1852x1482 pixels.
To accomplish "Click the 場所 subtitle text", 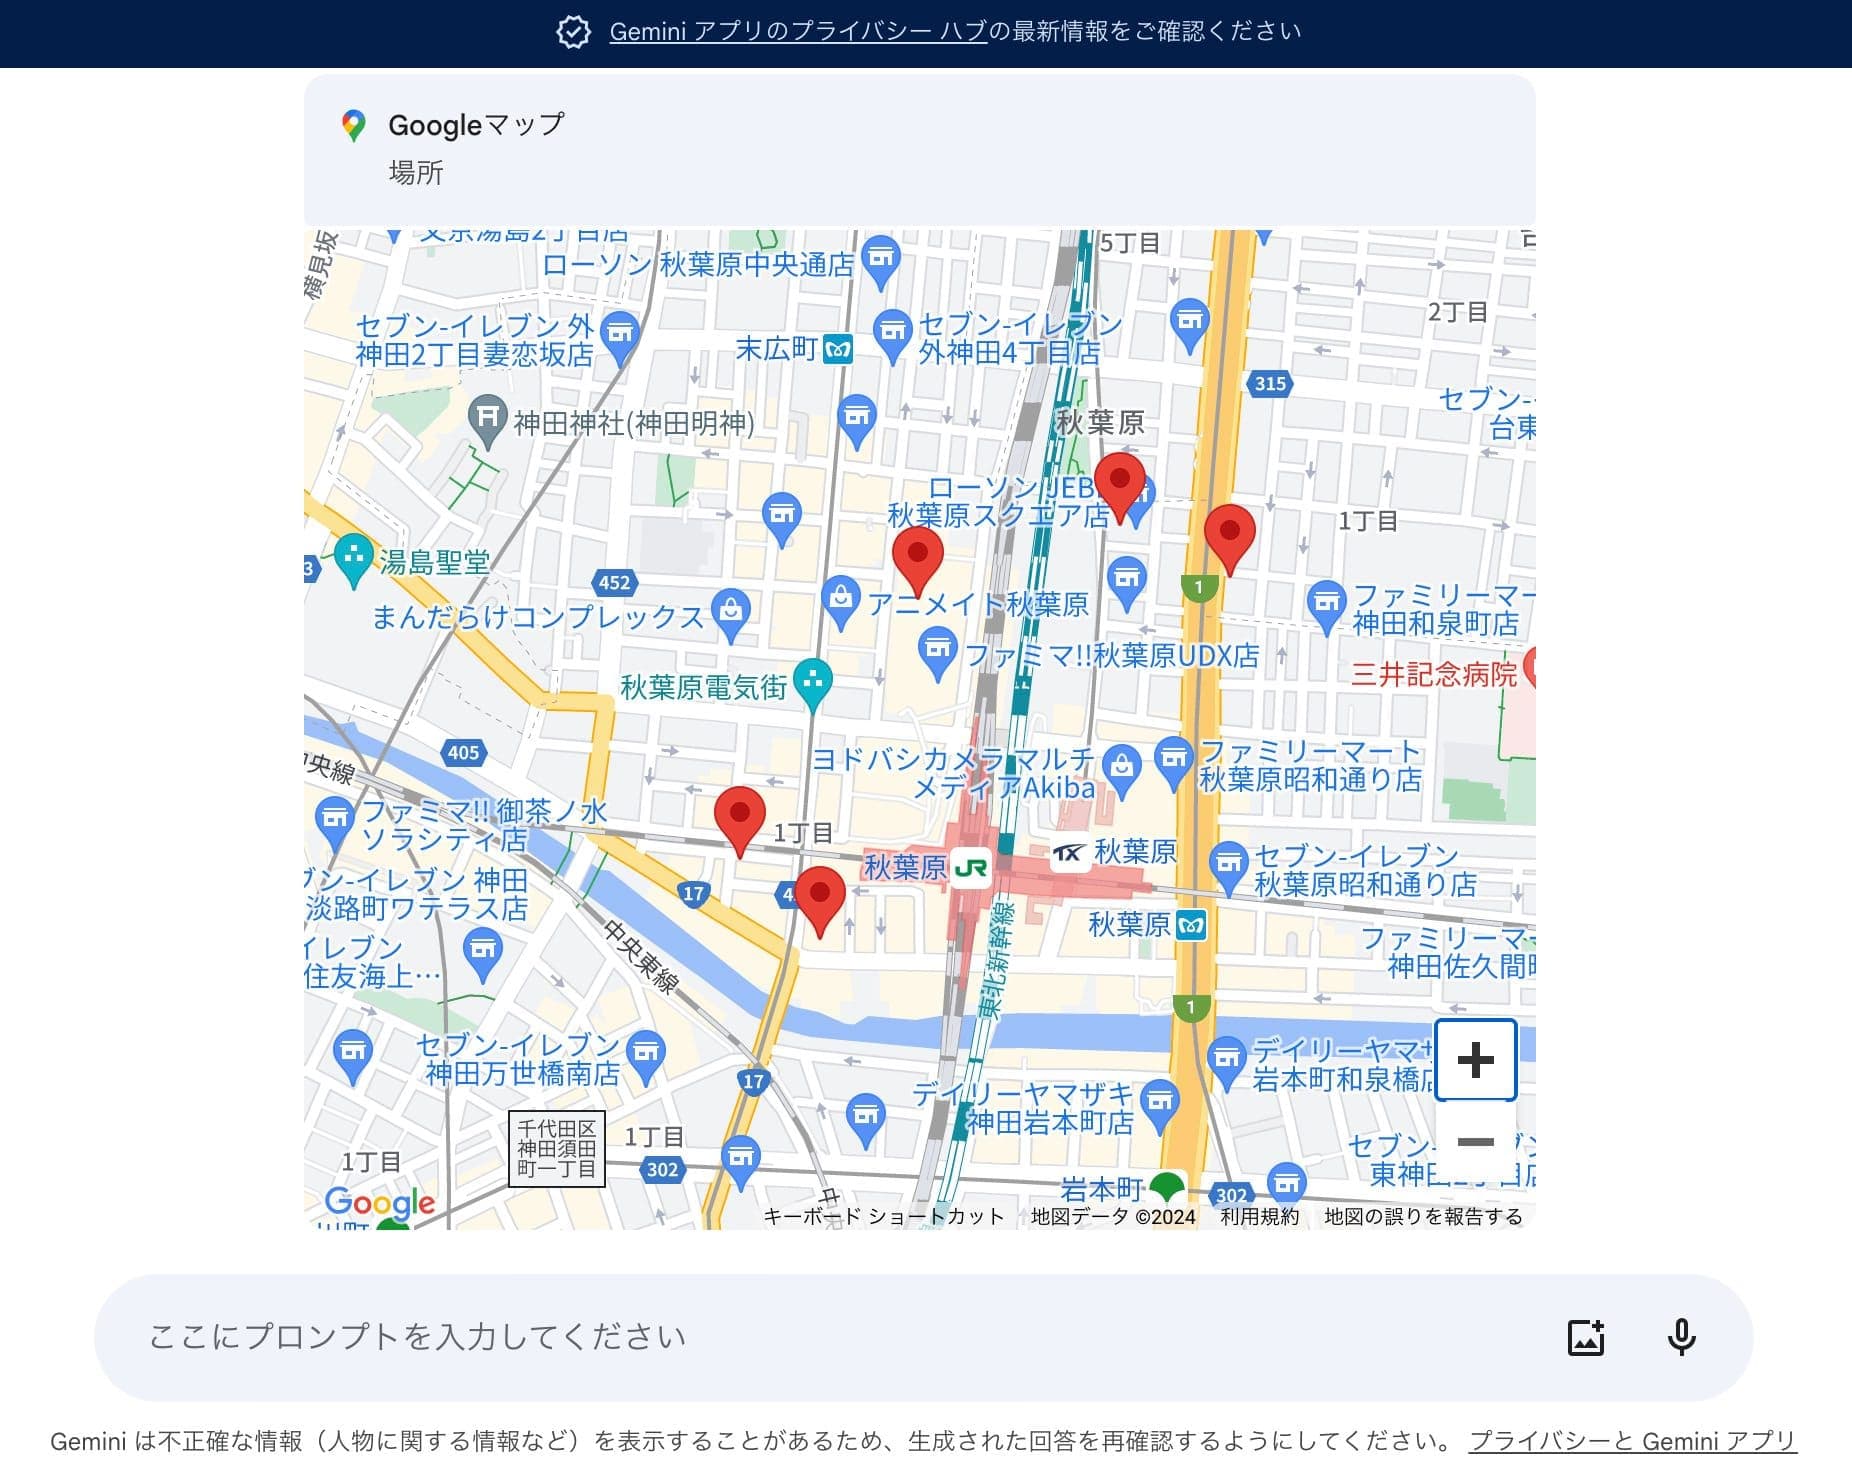I will point(416,173).
